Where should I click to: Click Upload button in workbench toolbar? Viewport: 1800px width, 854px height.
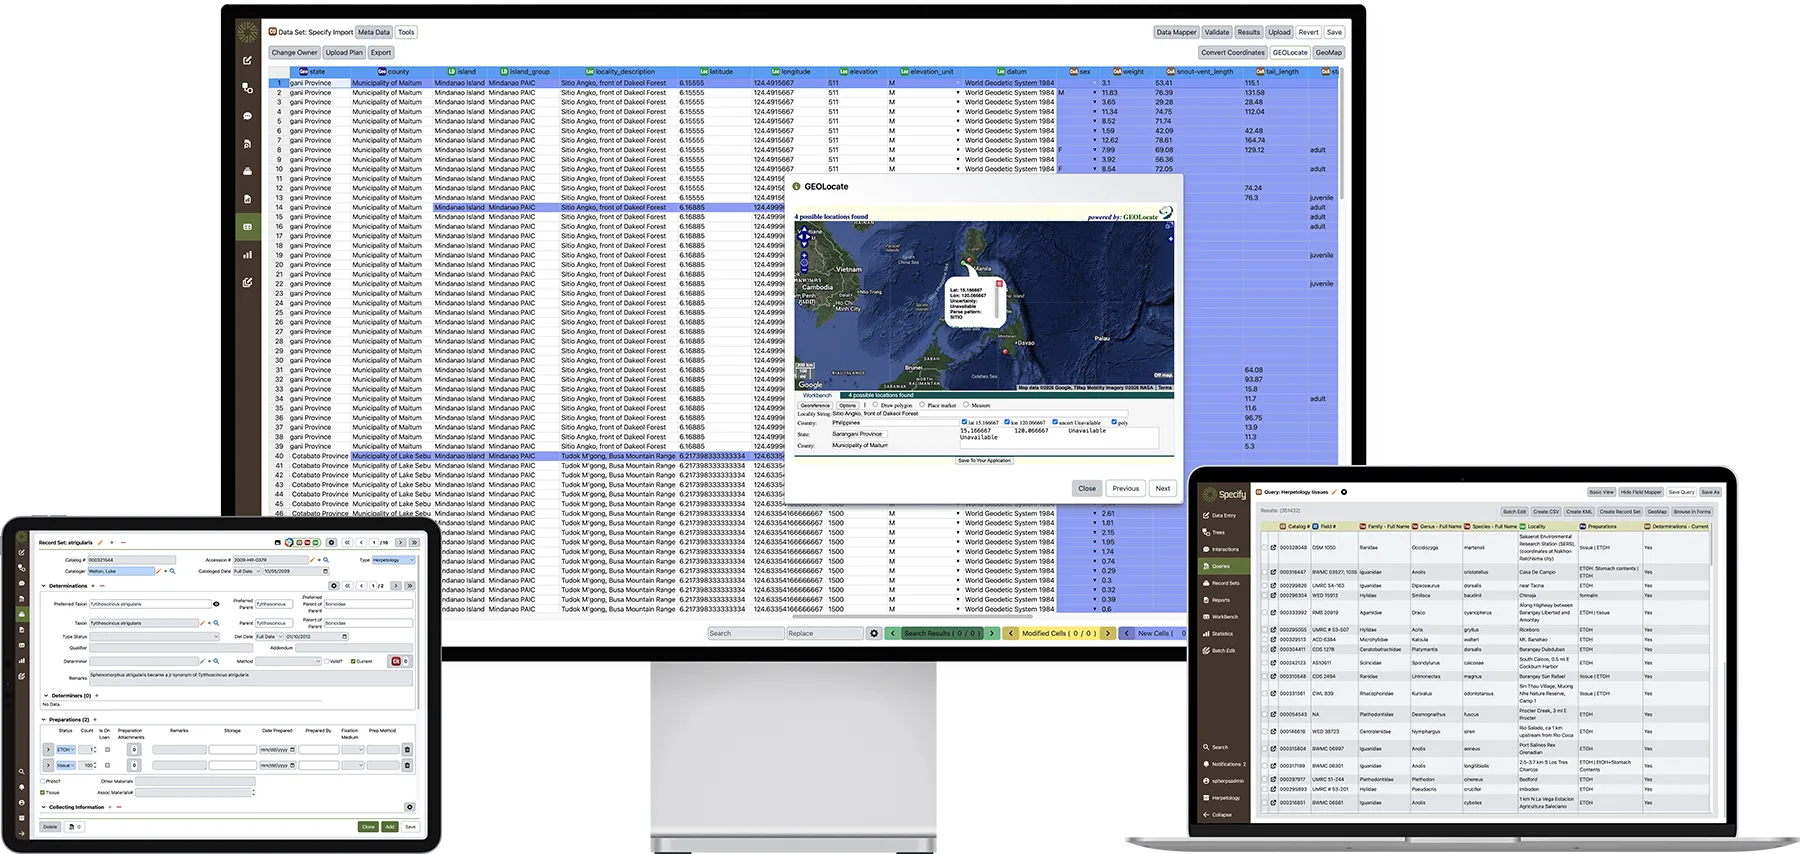pos(1279,32)
